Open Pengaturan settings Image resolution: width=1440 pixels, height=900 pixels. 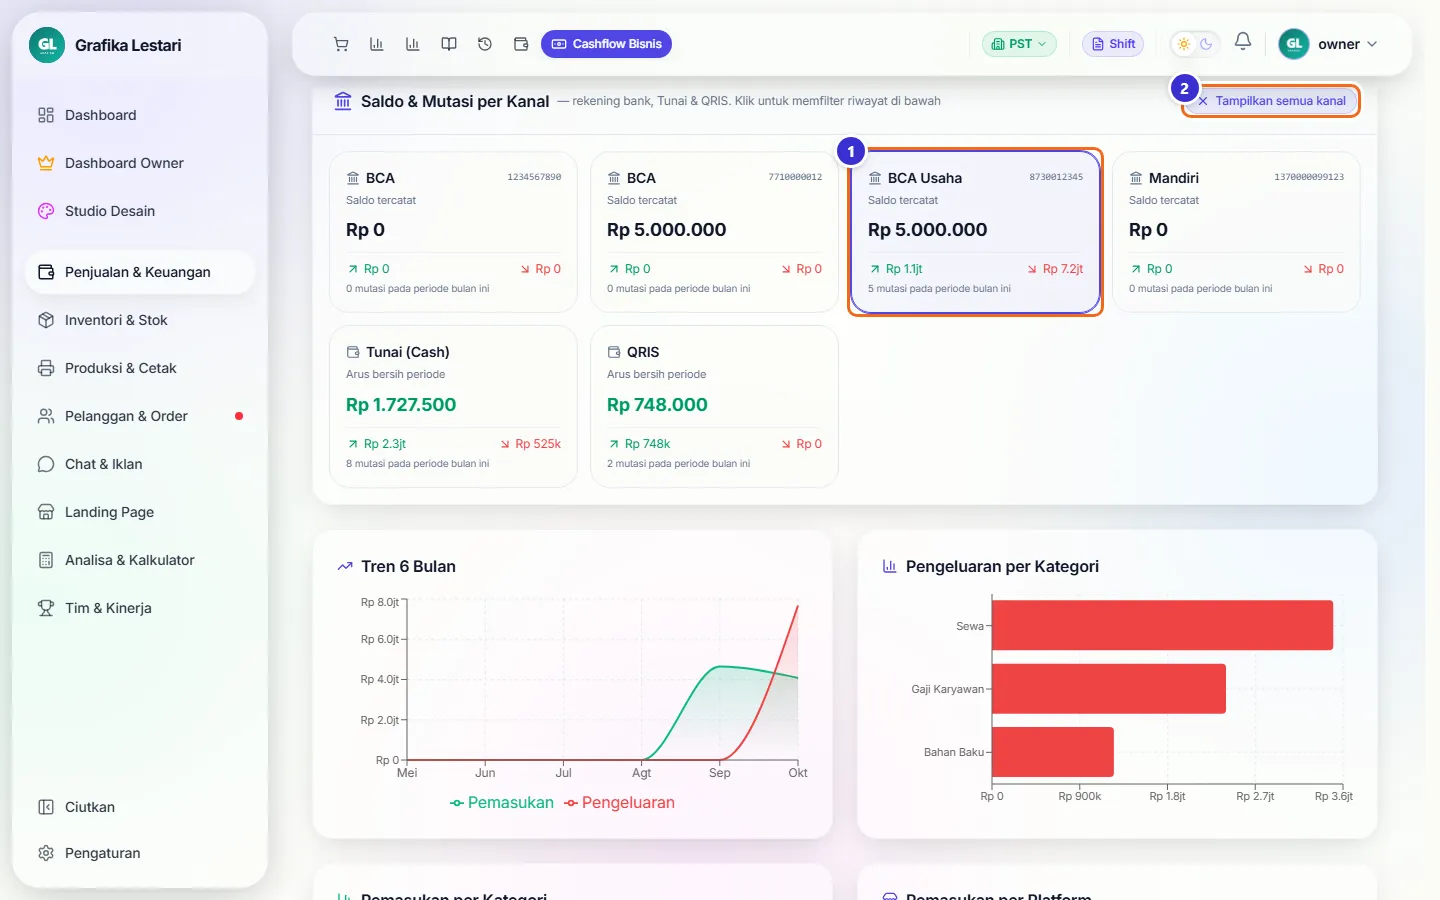click(140, 853)
